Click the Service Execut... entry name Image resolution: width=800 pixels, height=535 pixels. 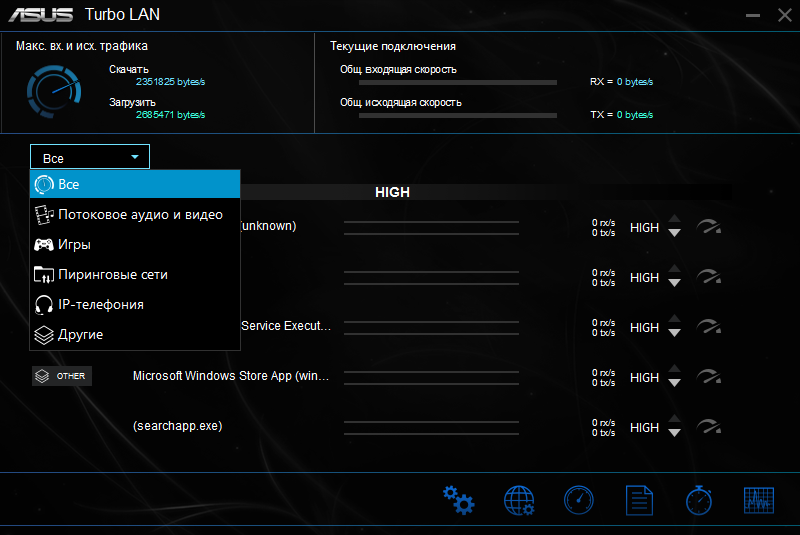[x=286, y=326]
